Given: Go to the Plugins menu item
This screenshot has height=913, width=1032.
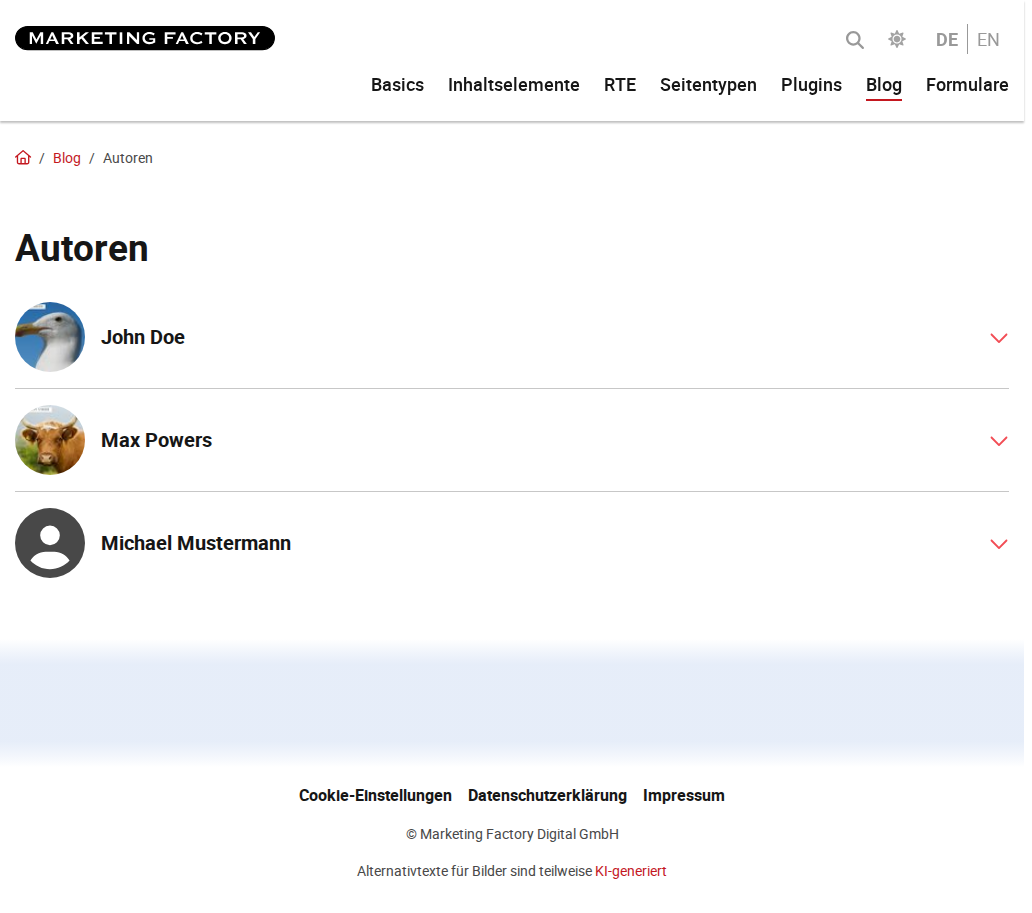Looking at the screenshot, I should (811, 85).
